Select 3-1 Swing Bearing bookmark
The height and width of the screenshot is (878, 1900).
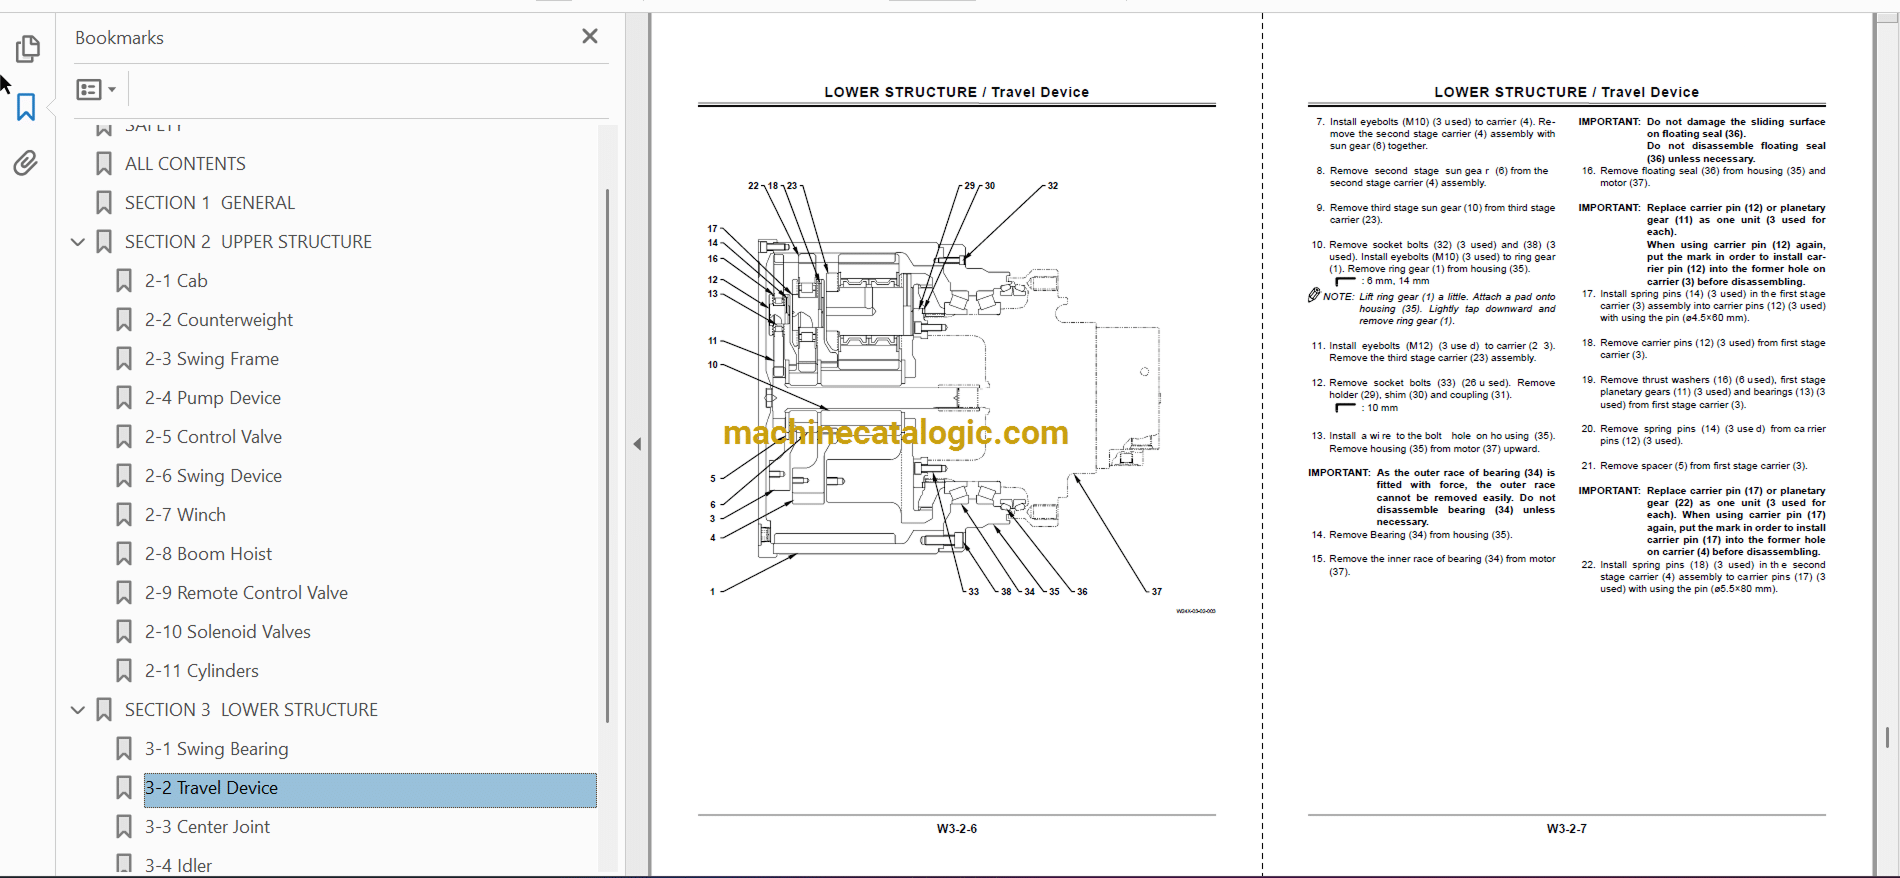click(216, 749)
